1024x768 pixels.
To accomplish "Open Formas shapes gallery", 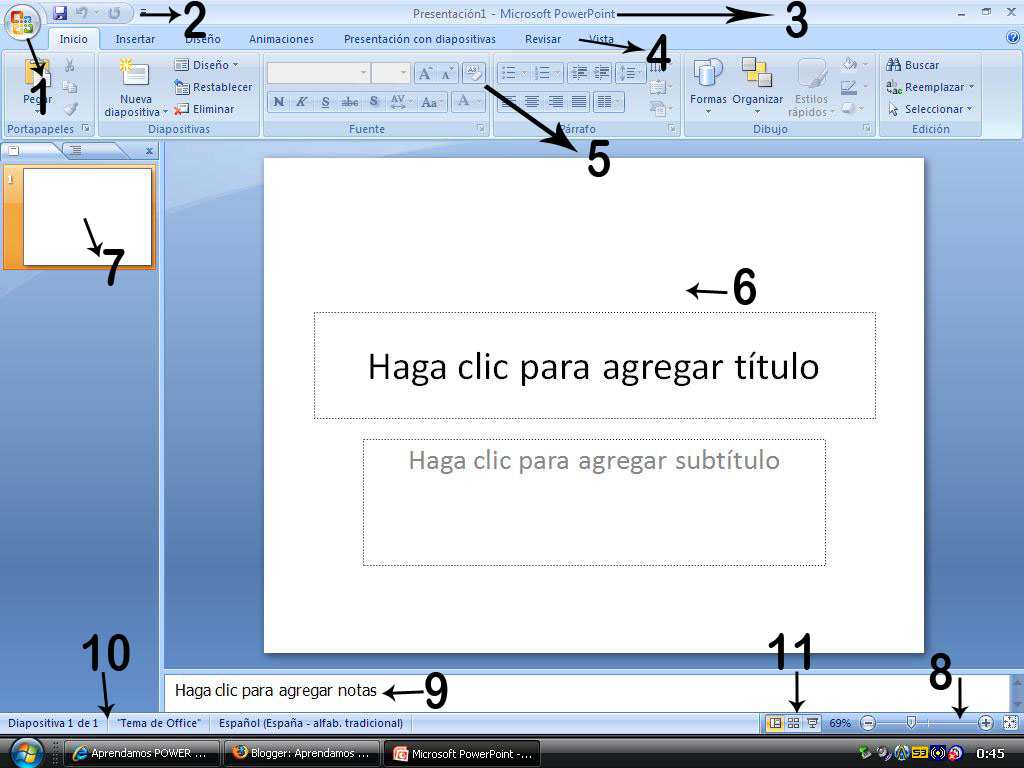I will point(708,85).
